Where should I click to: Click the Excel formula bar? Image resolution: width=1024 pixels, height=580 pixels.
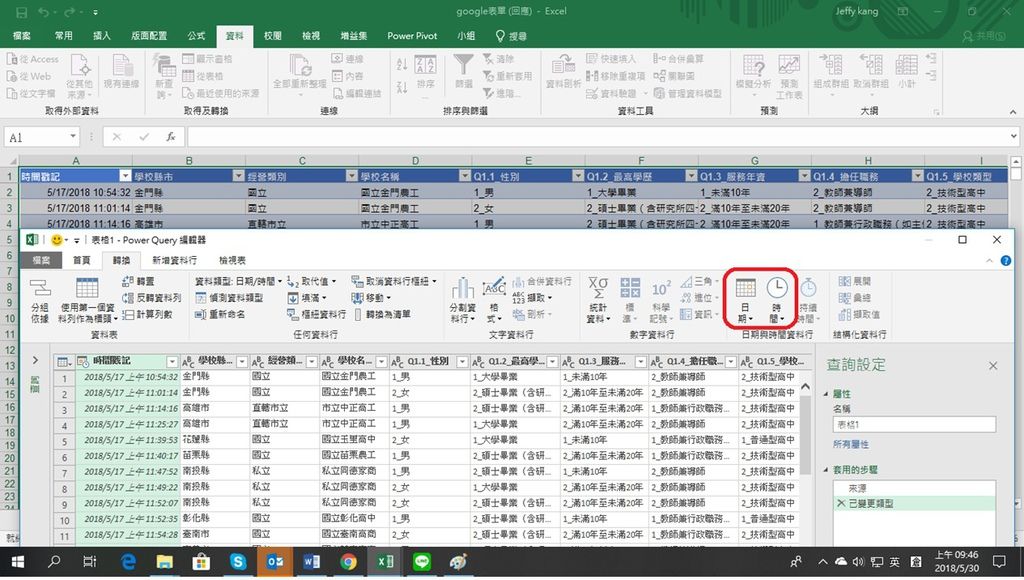pos(598,137)
